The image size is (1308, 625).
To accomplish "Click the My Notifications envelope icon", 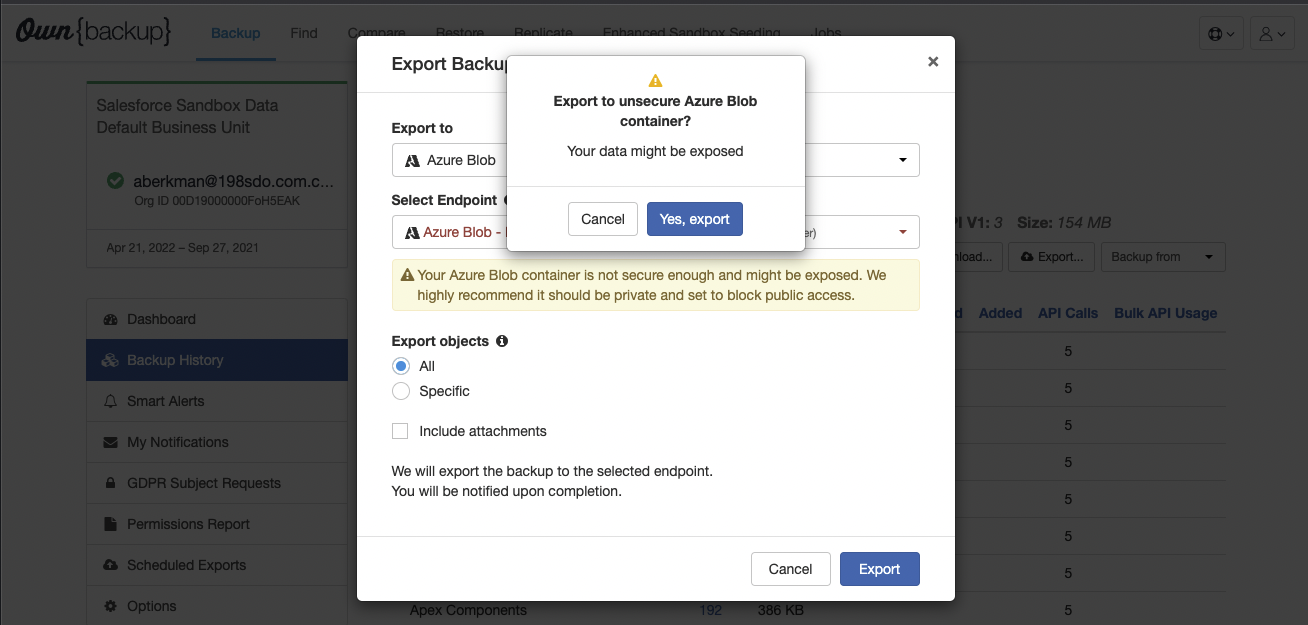I will (110, 442).
